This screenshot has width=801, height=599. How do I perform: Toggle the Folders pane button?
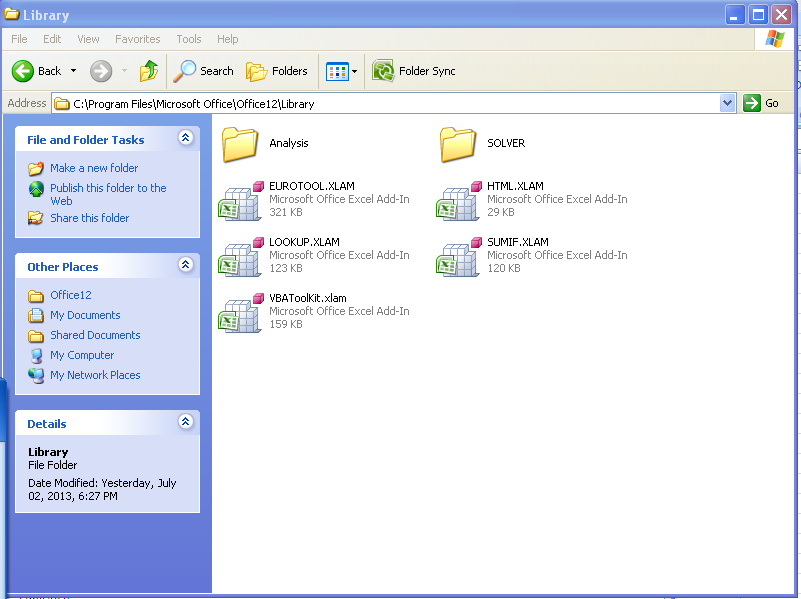[276, 71]
